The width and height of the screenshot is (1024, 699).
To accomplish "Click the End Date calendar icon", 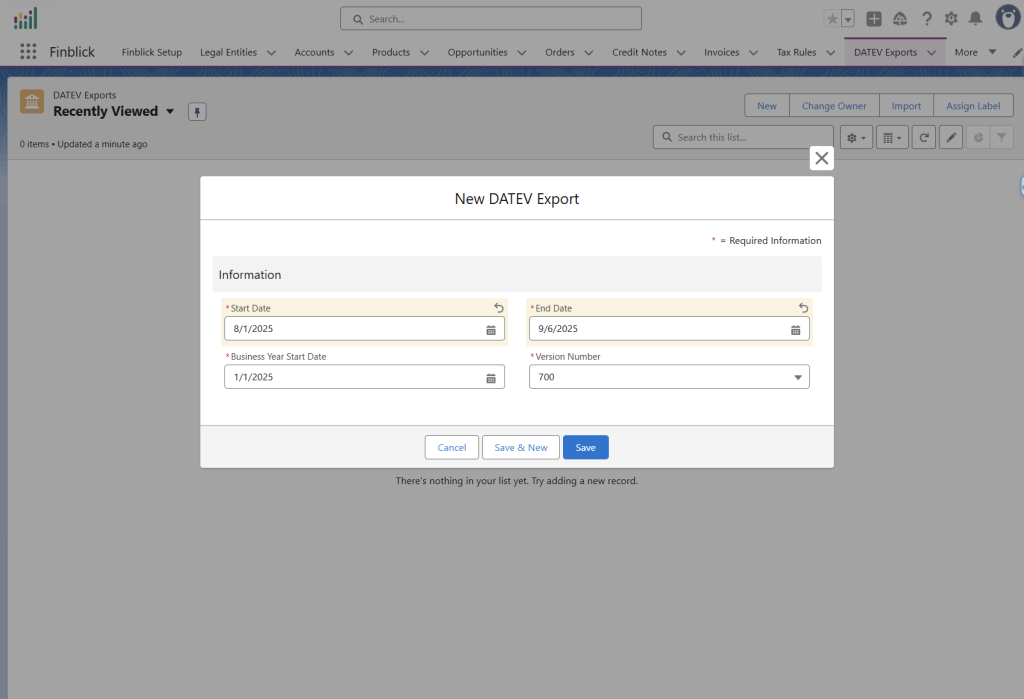I will point(796,329).
